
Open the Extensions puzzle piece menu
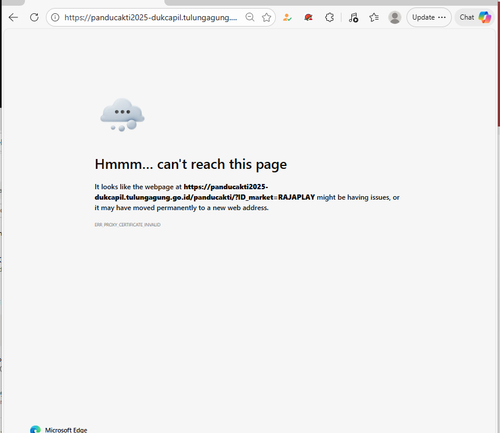point(329,17)
